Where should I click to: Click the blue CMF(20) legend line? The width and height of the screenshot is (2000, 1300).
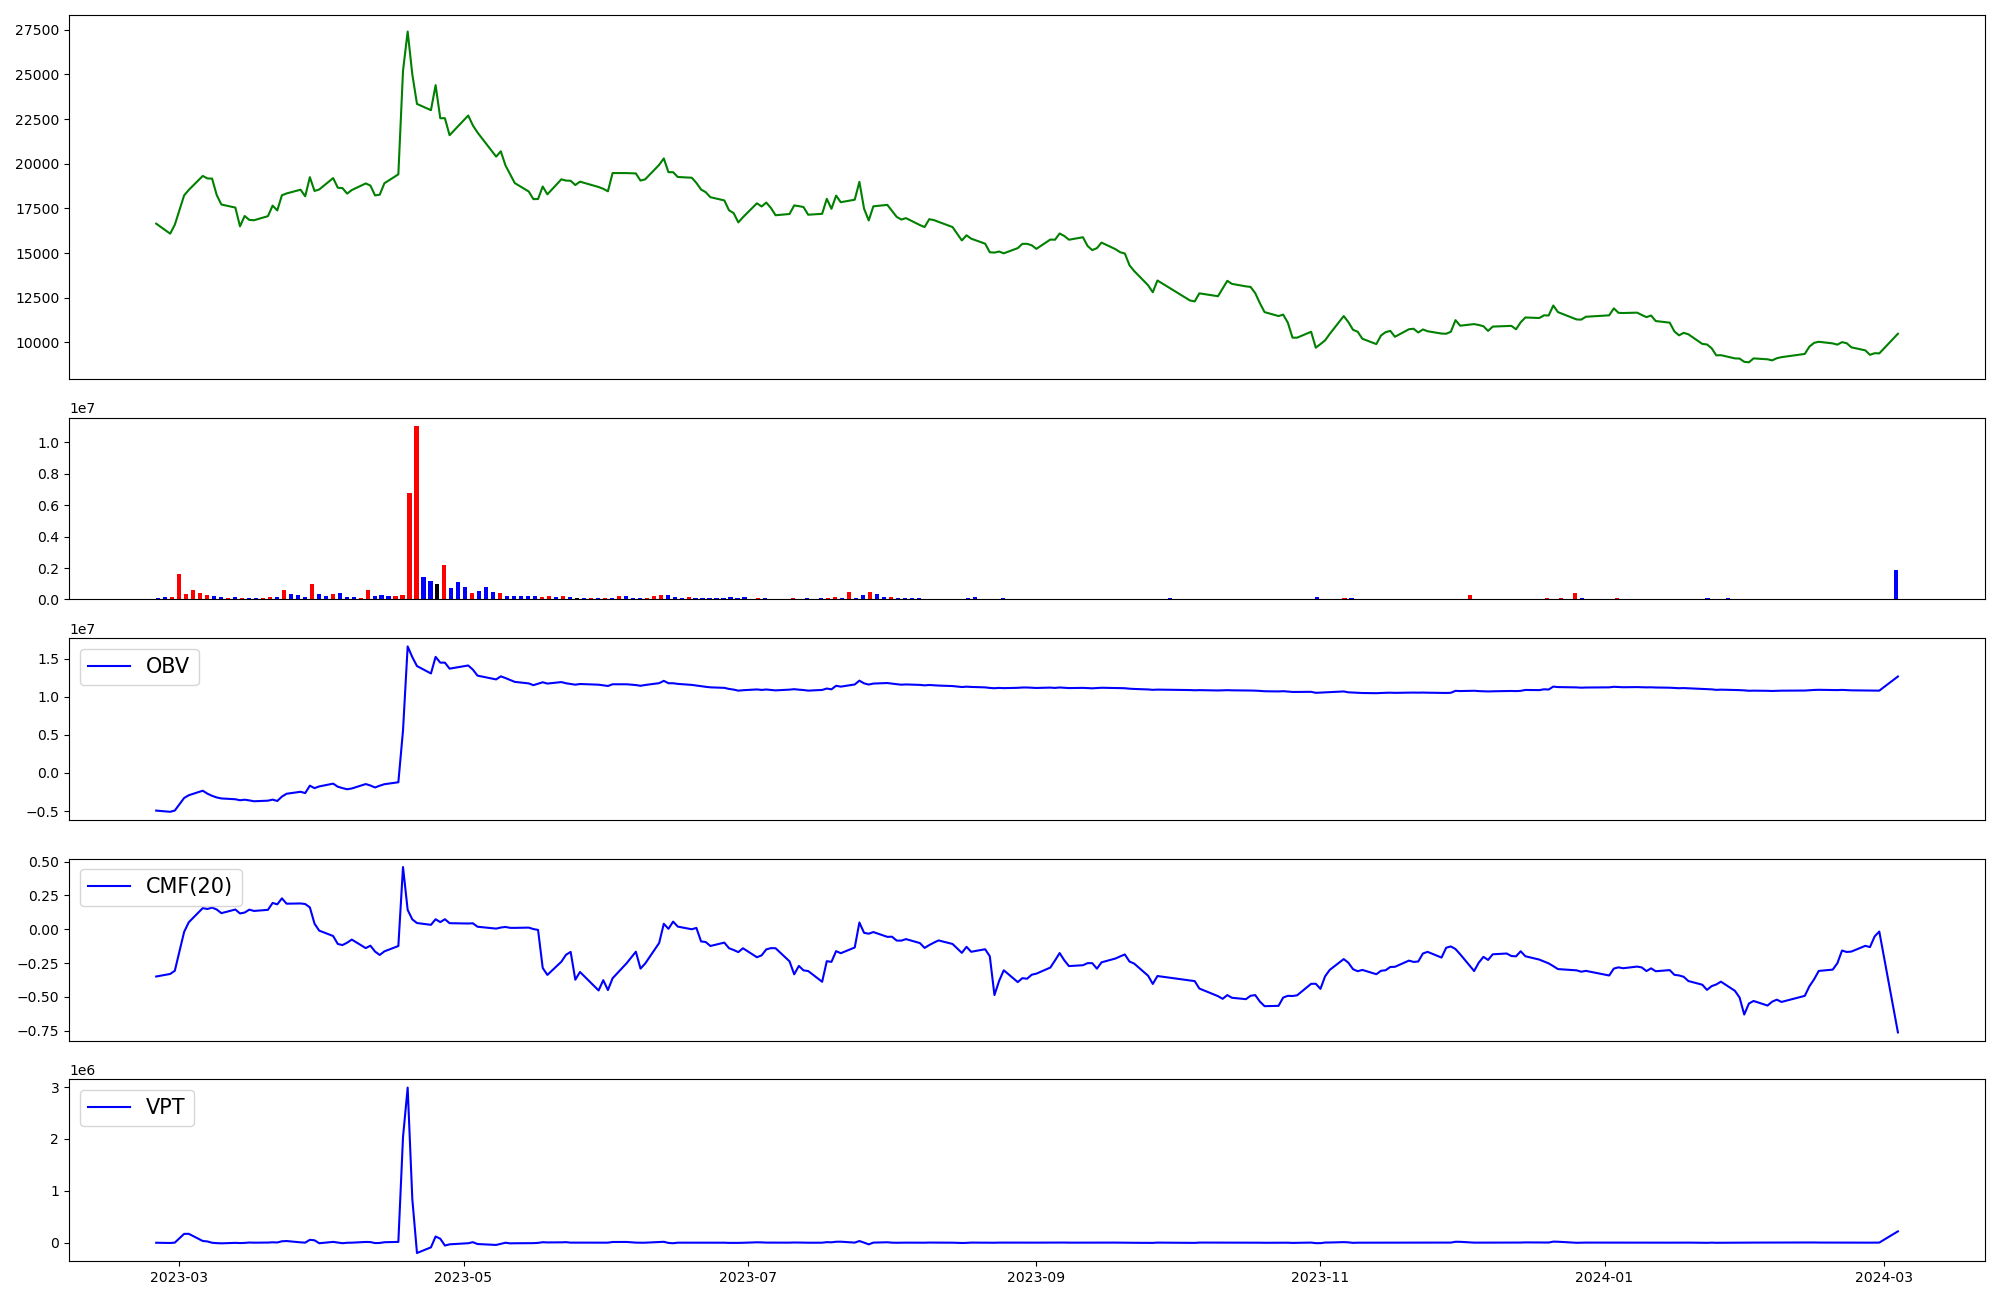tap(110, 886)
